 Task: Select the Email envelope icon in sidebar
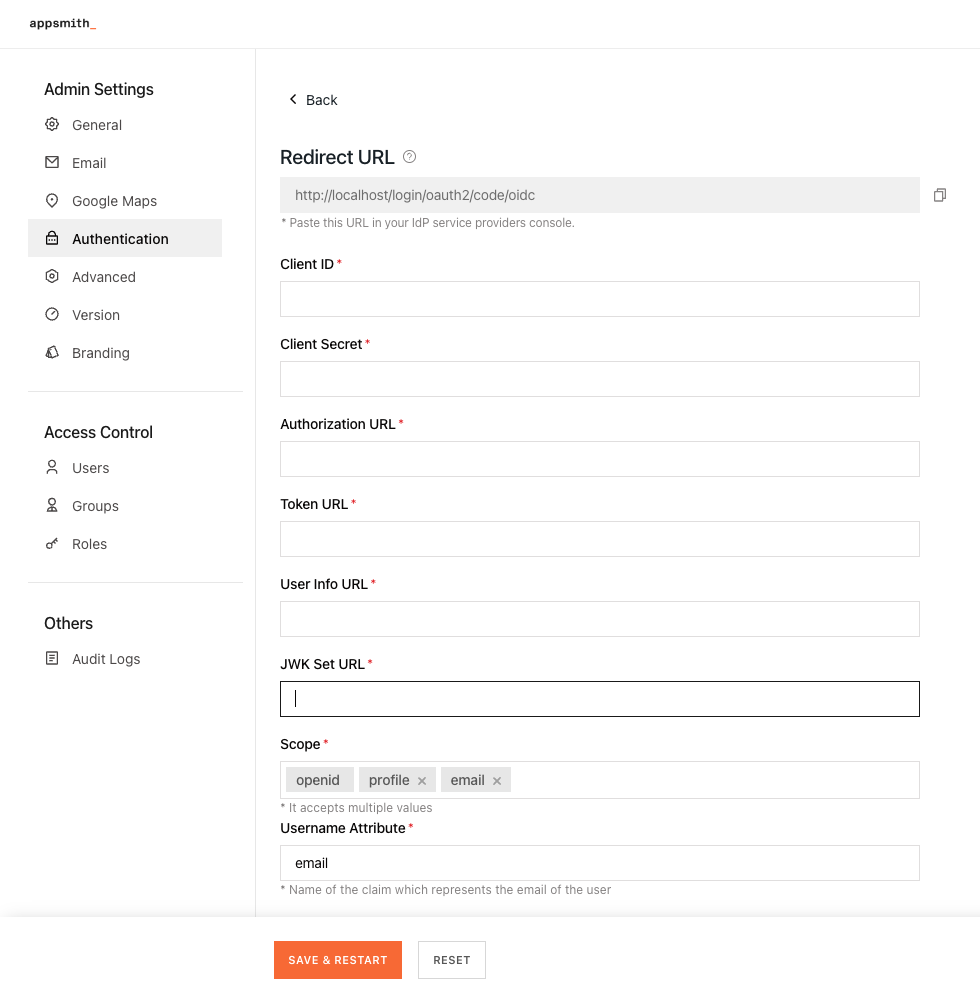(x=52, y=163)
